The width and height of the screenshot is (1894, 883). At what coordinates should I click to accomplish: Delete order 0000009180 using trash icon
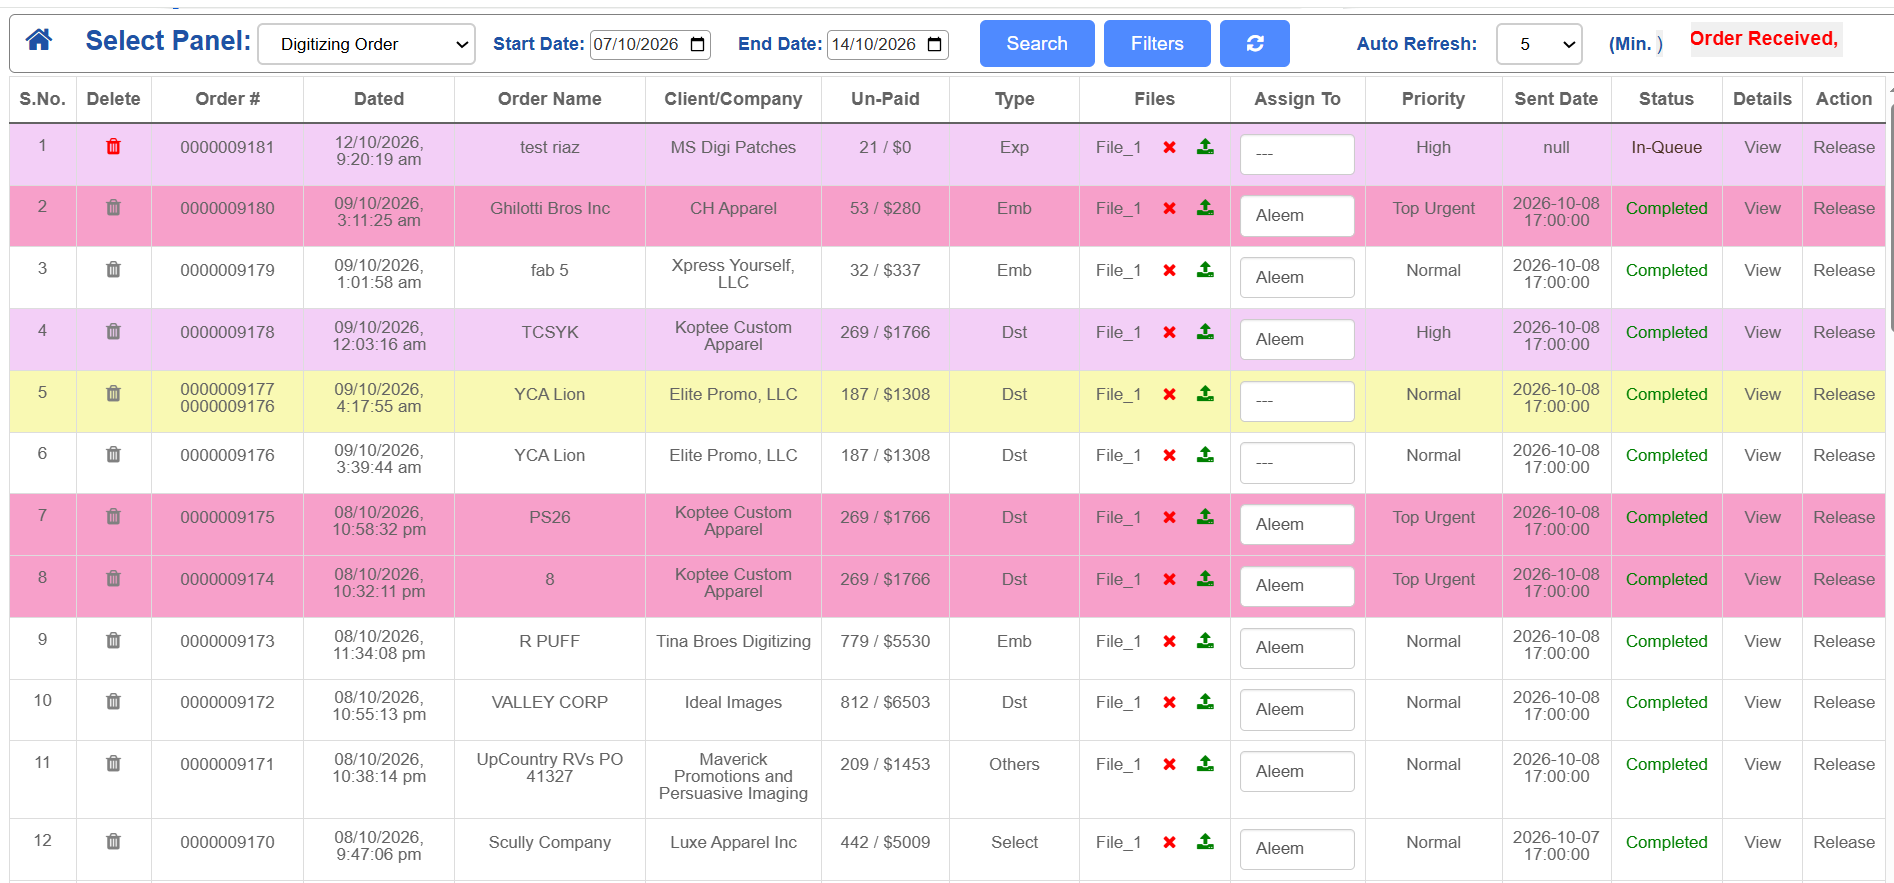pyautogui.click(x=114, y=208)
